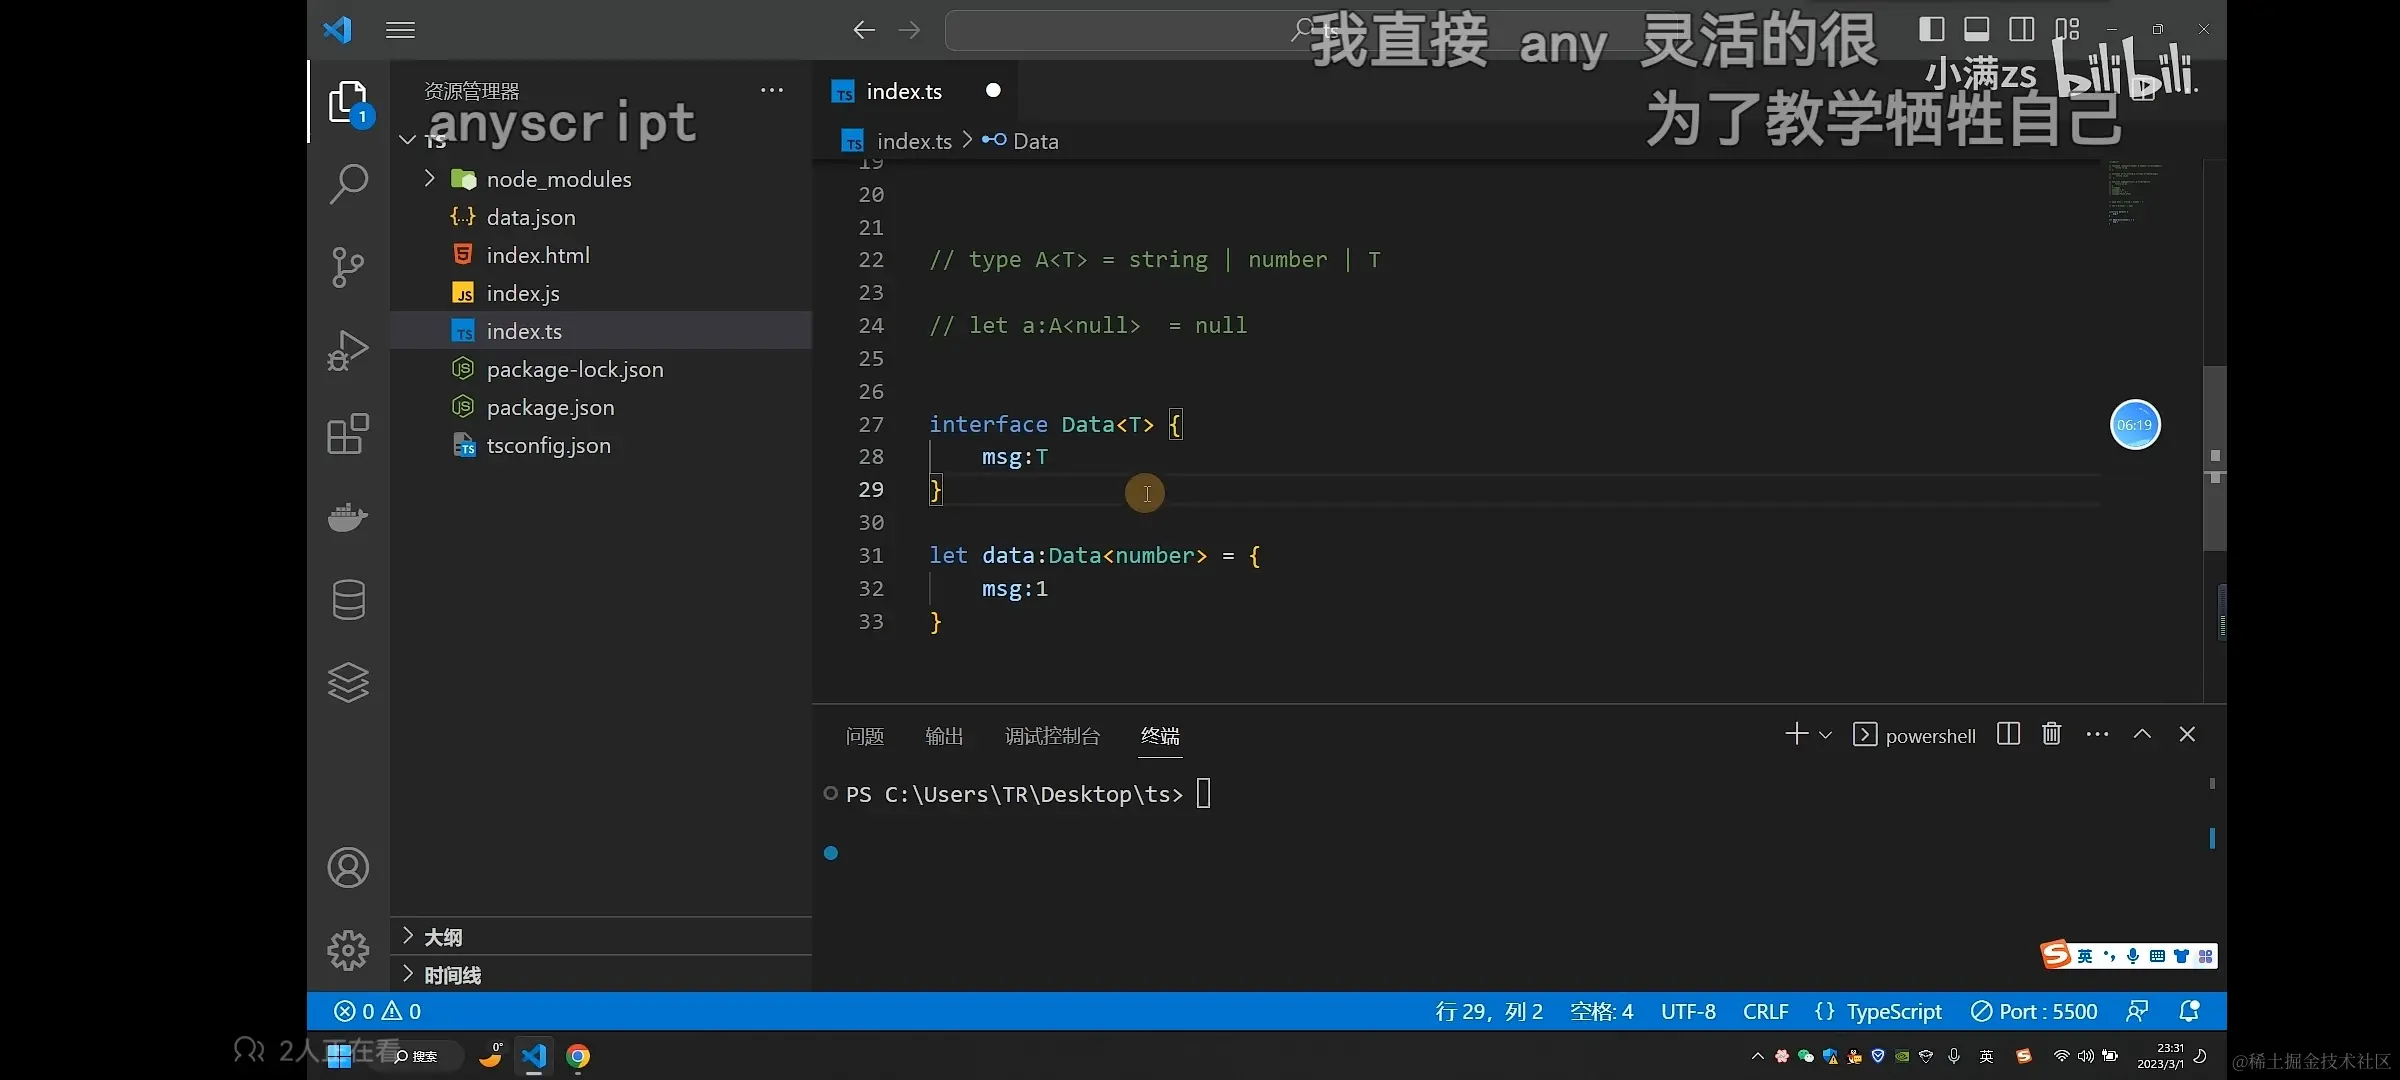This screenshot has width=2400, height=1080.
Task: Toggle the bottom panel layout button
Action: pos(1976,29)
